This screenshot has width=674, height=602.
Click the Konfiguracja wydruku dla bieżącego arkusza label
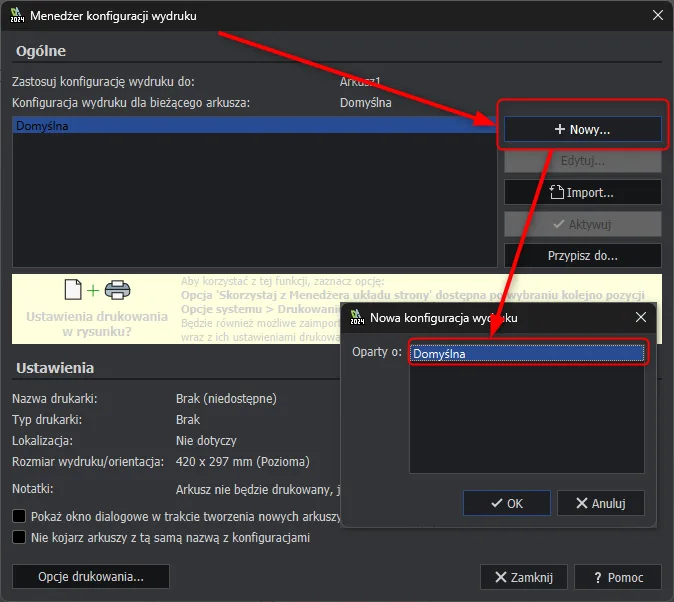pyautogui.click(x=131, y=103)
